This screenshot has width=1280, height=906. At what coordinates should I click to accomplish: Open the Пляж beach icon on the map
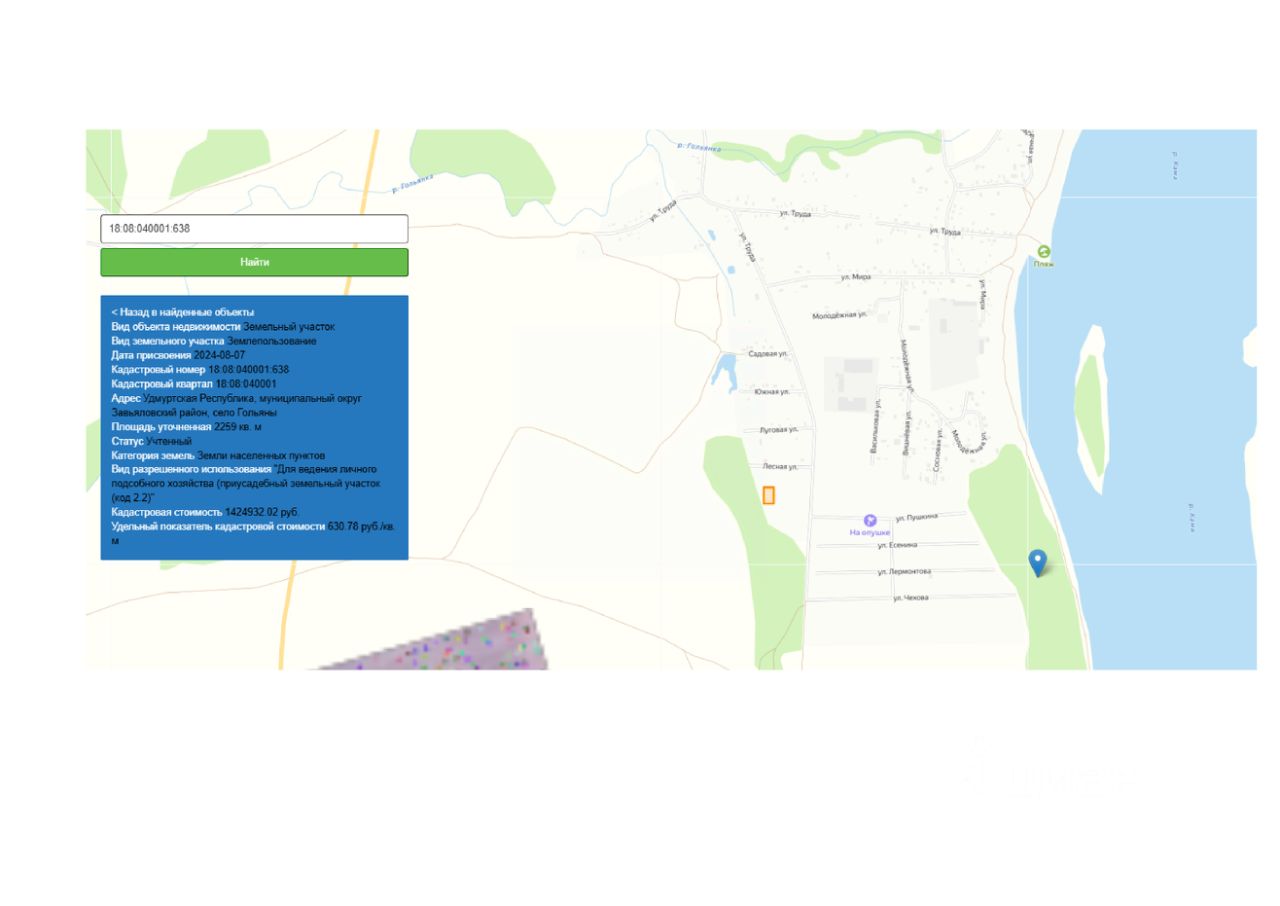tap(1044, 252)
